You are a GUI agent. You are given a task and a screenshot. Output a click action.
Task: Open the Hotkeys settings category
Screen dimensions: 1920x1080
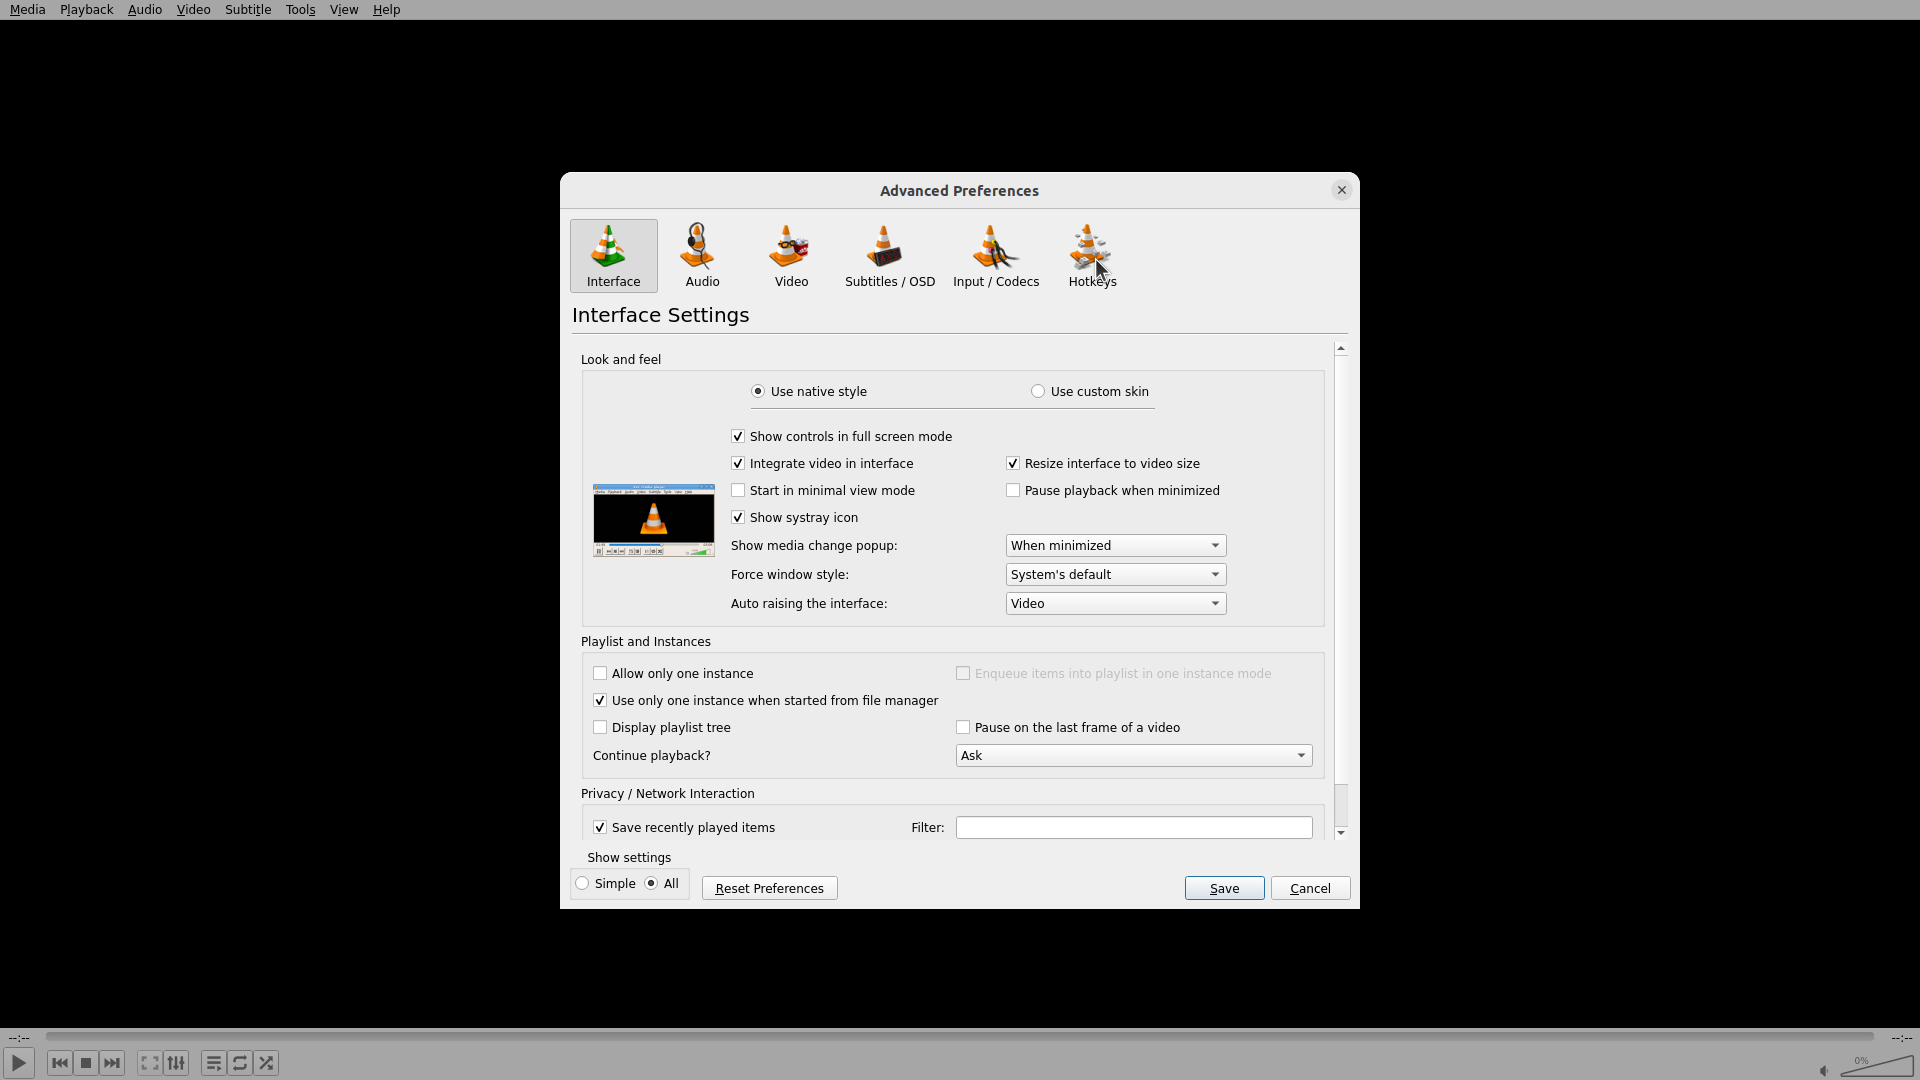pos(1091,256)
